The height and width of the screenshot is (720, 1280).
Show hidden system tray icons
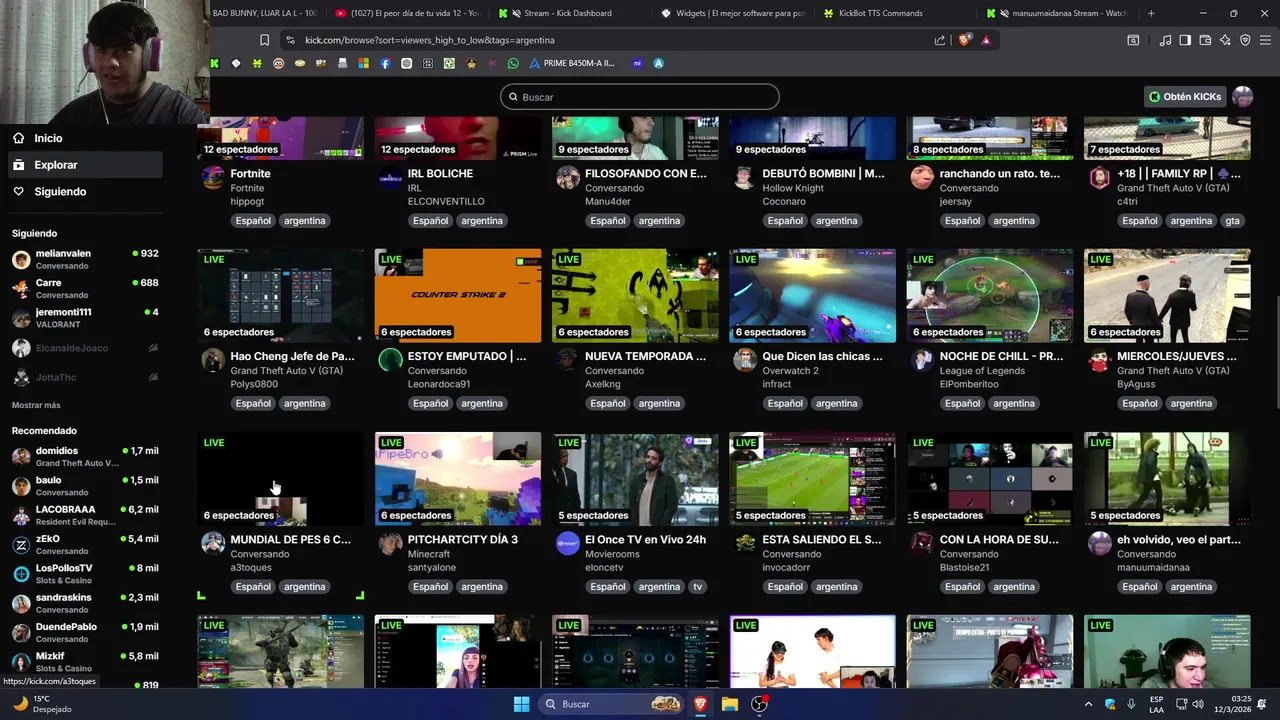(x=1088, y=704)
